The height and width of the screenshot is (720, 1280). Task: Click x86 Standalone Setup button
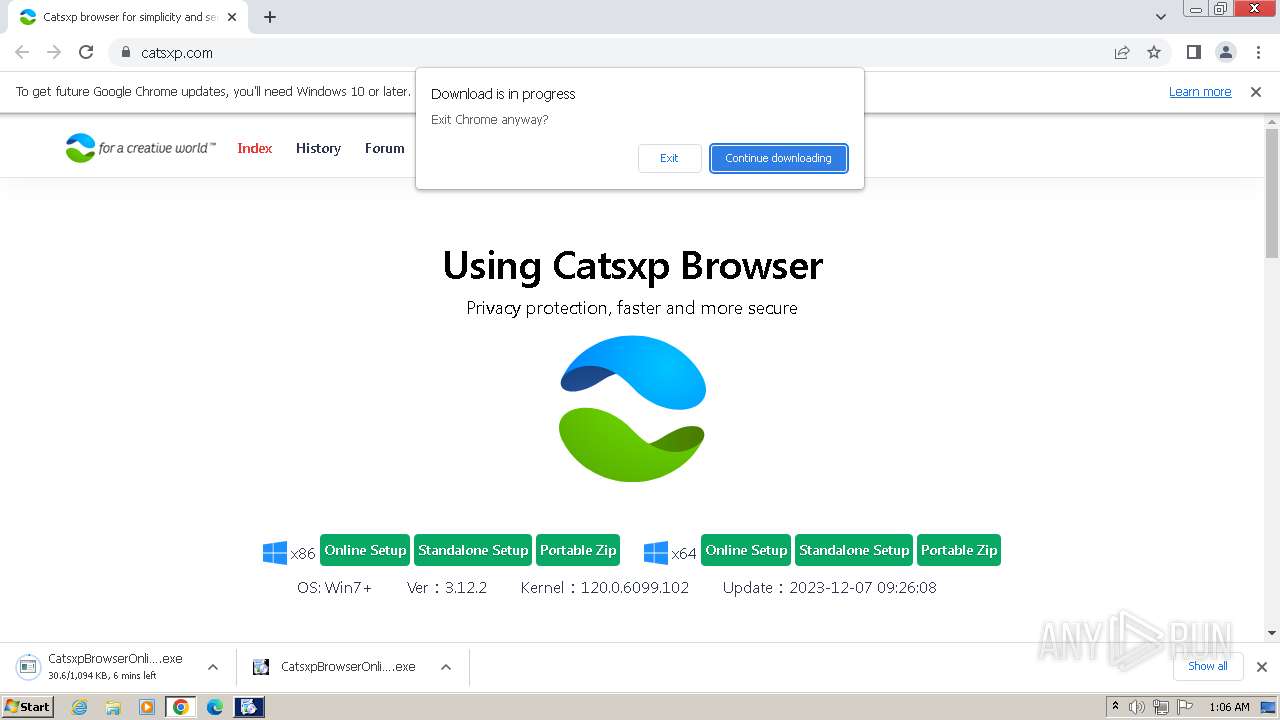pyautogui.click(x=473, y=550)
